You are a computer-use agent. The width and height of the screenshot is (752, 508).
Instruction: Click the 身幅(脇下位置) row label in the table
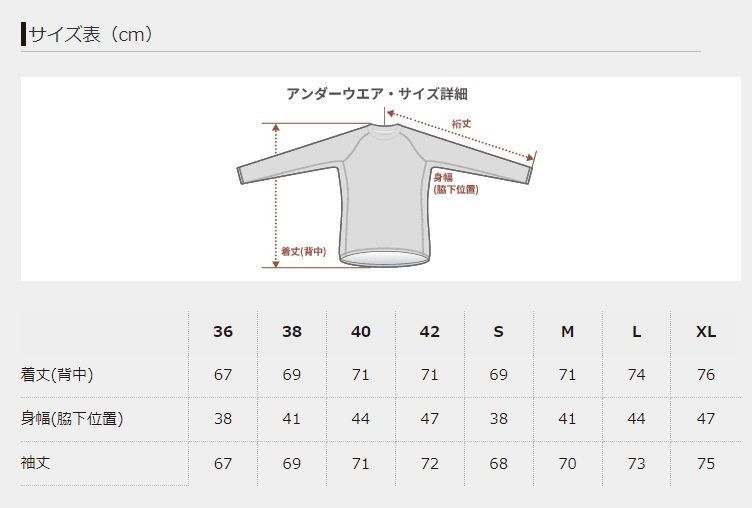(72, 419)
